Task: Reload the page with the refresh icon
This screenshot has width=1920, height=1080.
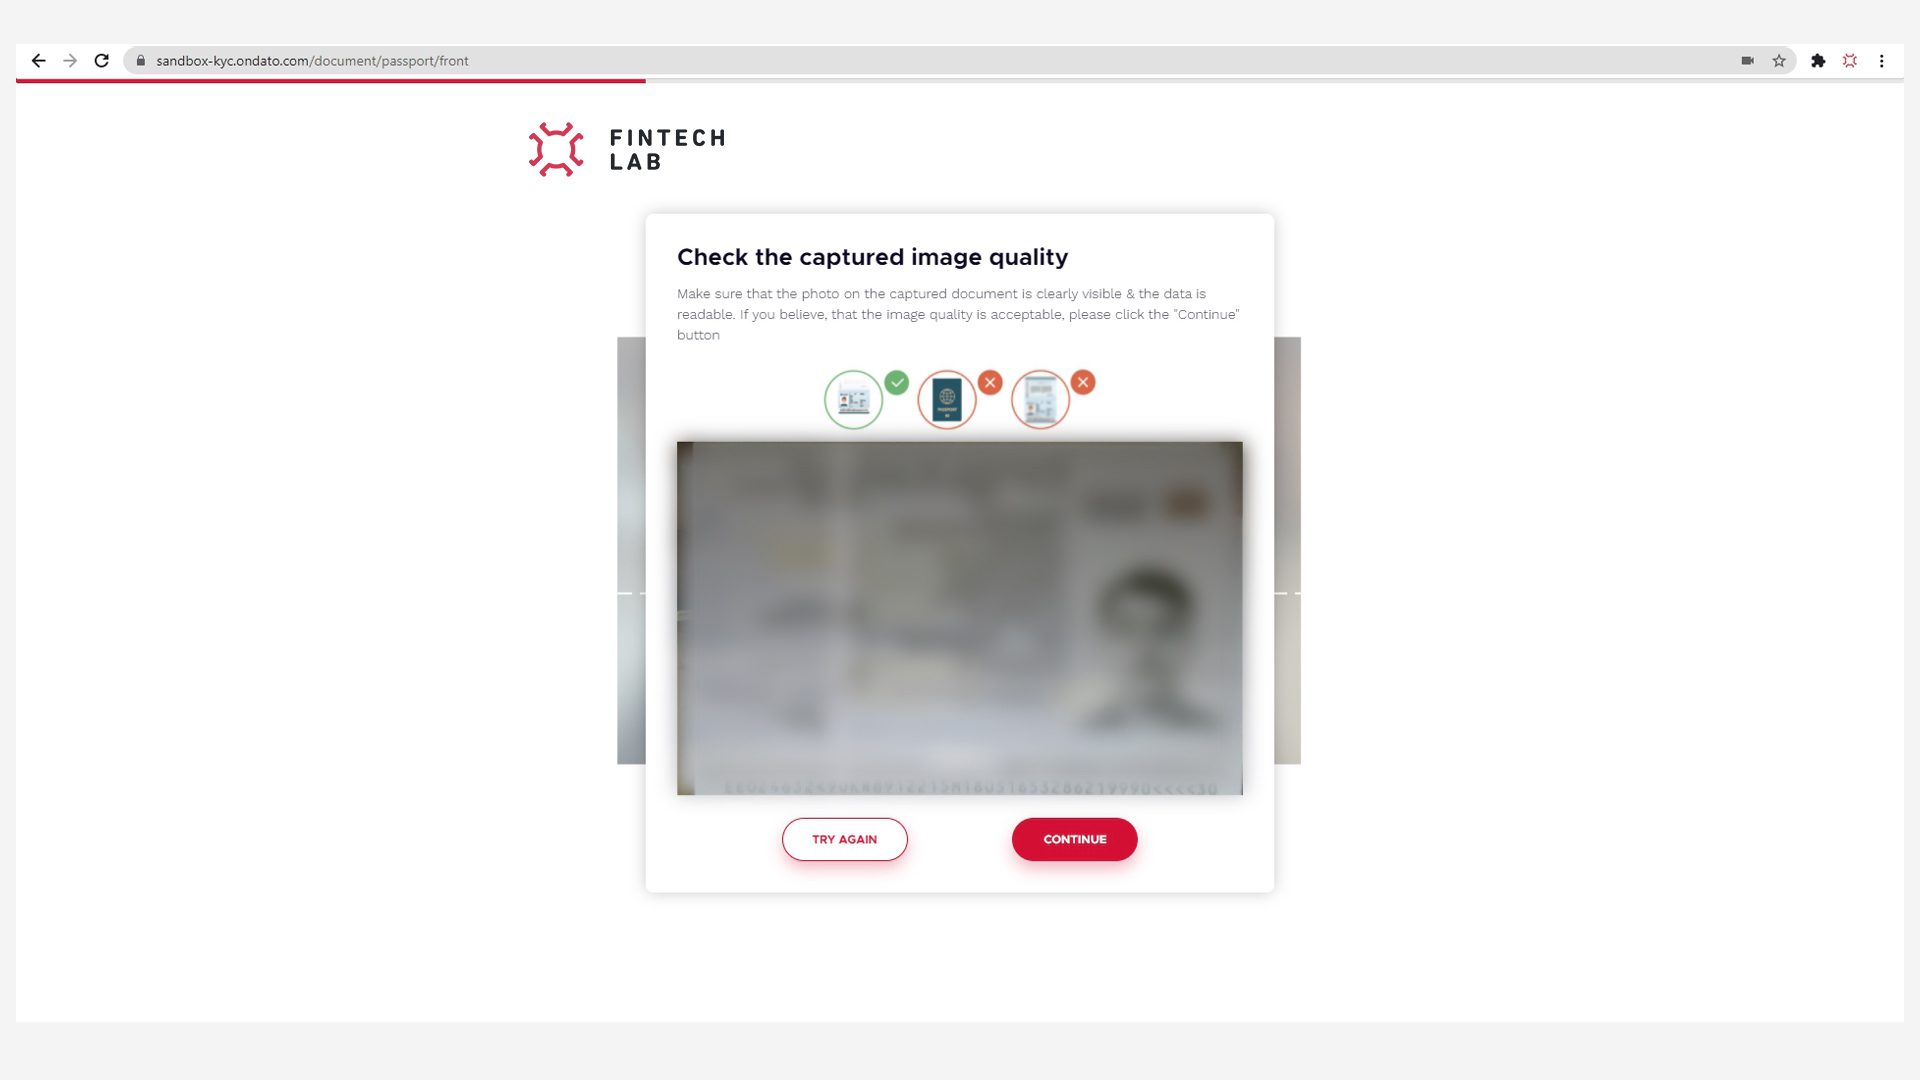Action: 101,61
